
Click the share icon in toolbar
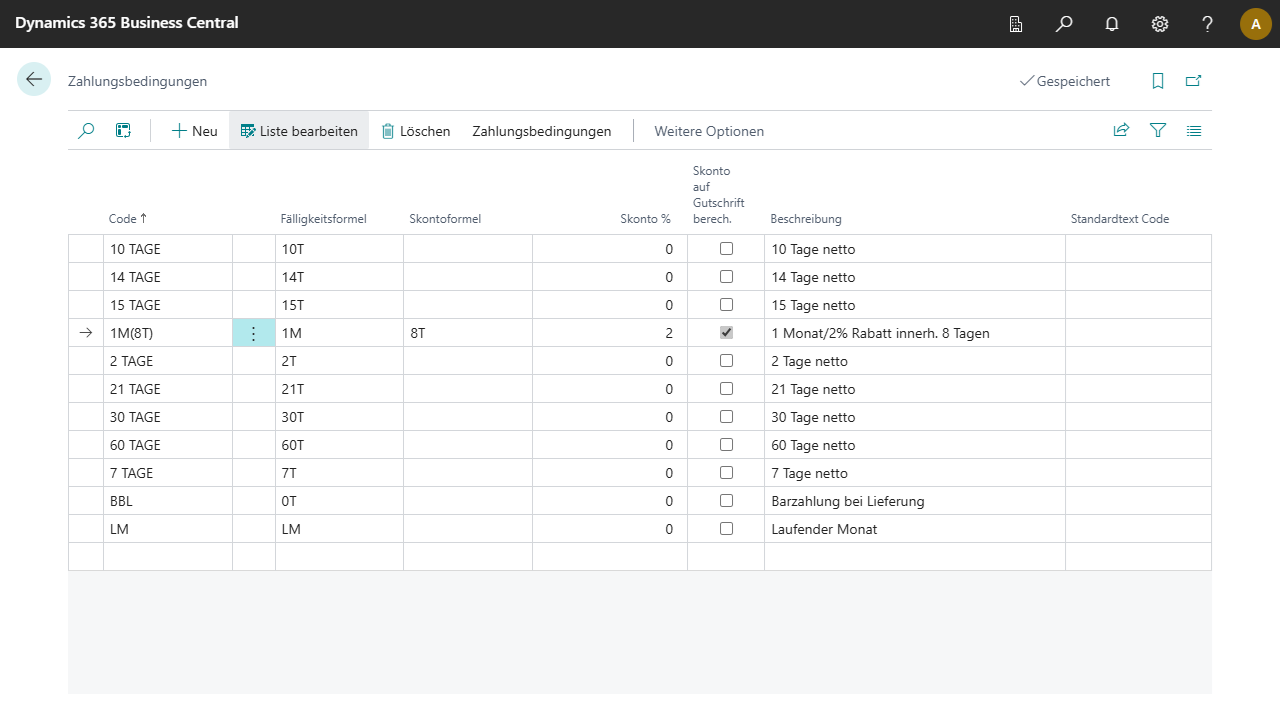click(1121, 131)
